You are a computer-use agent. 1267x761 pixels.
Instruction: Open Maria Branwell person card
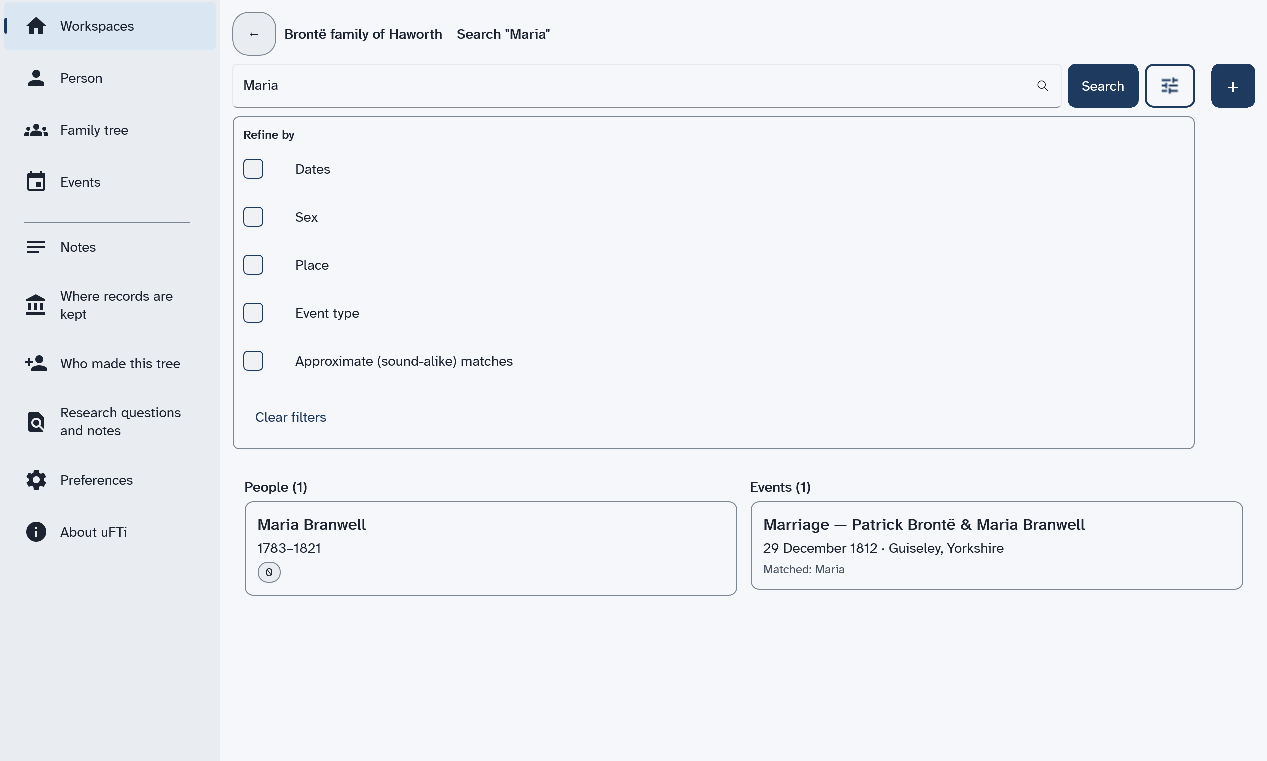click(x=491, y=548)
